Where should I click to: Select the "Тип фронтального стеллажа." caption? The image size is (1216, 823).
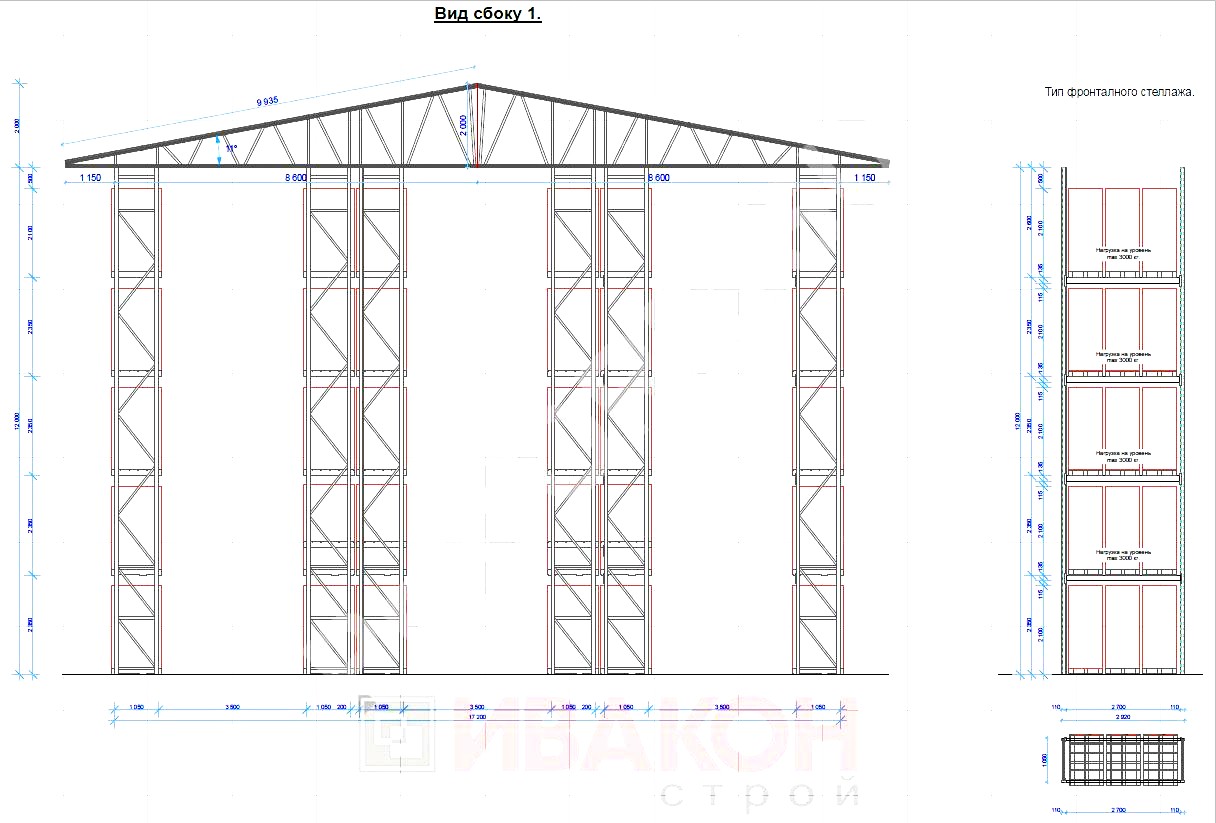[1119, 92]
